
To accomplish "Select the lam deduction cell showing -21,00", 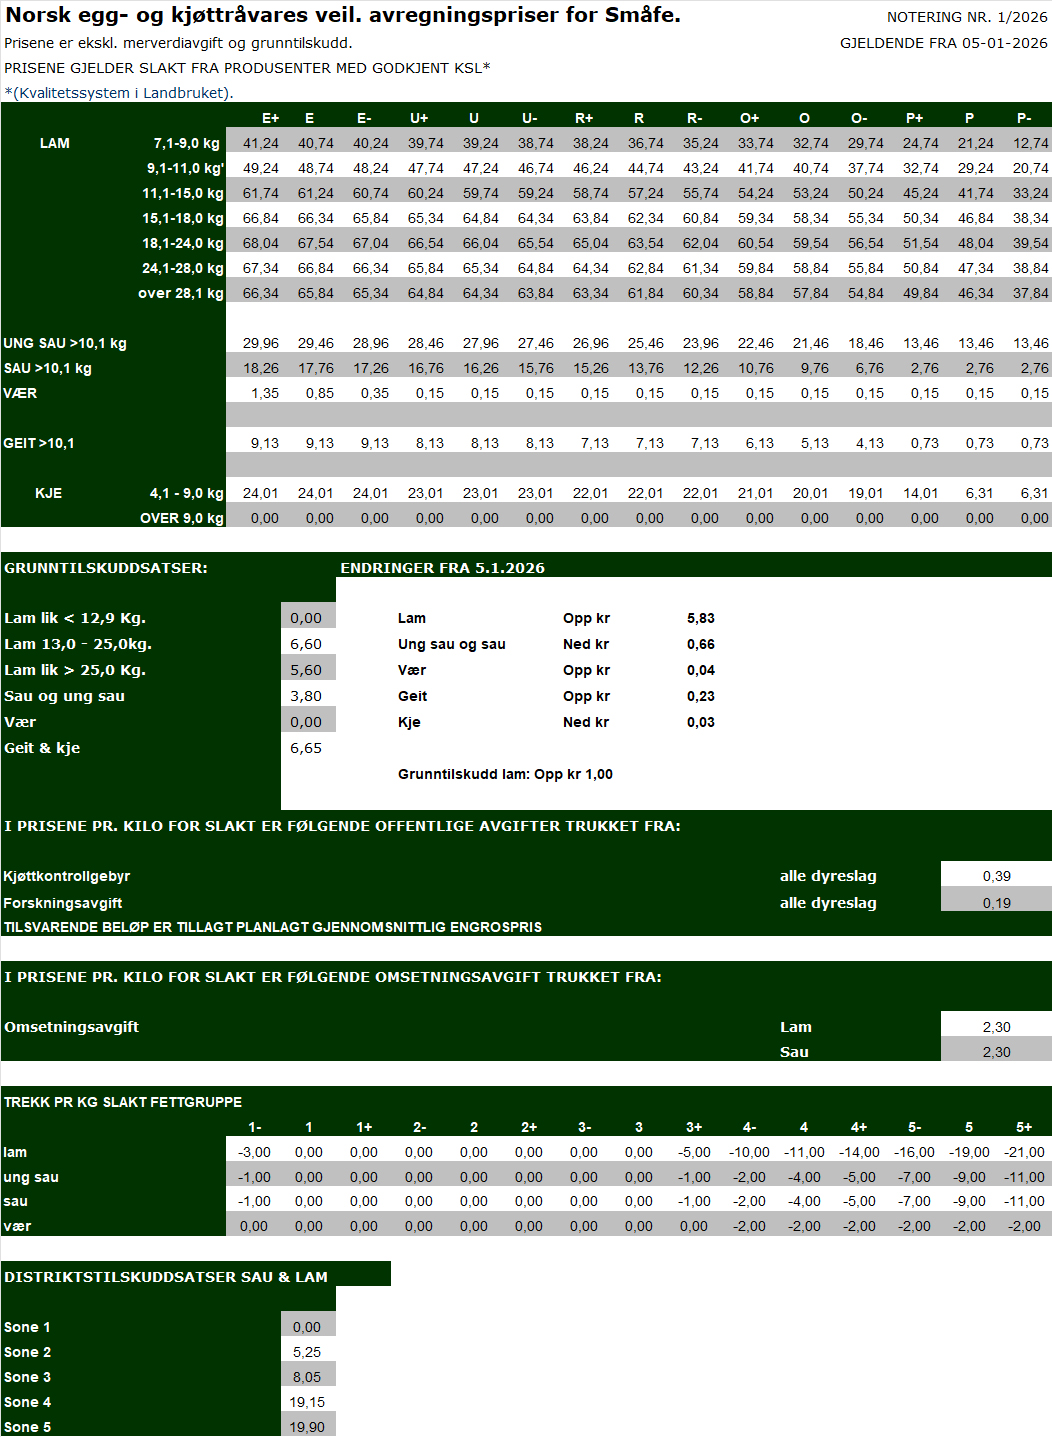I will click(1024, 1152).
